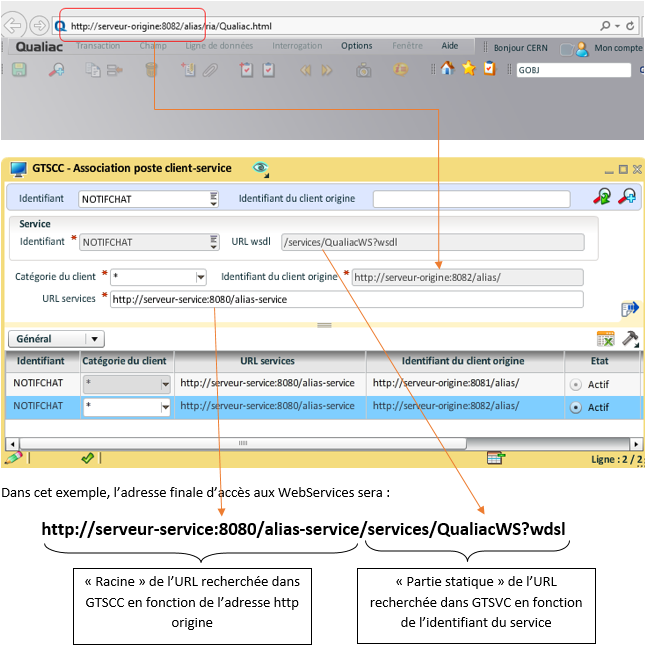Click the yellow star favorites icon
This screenshot has width=645, height=648.
tap(468, 69)
